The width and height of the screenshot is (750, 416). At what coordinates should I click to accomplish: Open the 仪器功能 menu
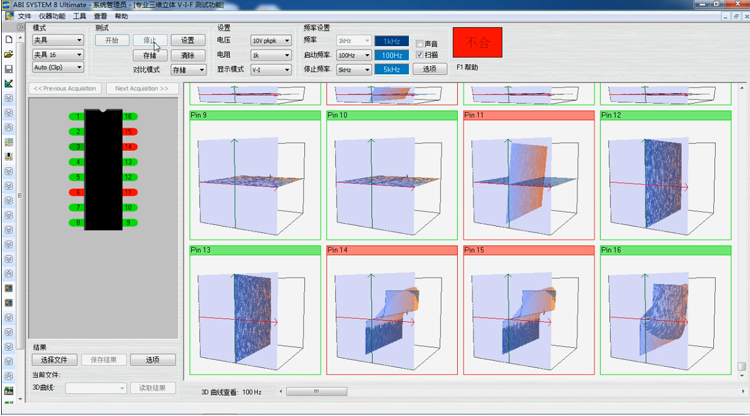pyautogui.click(x=52, y=17)
